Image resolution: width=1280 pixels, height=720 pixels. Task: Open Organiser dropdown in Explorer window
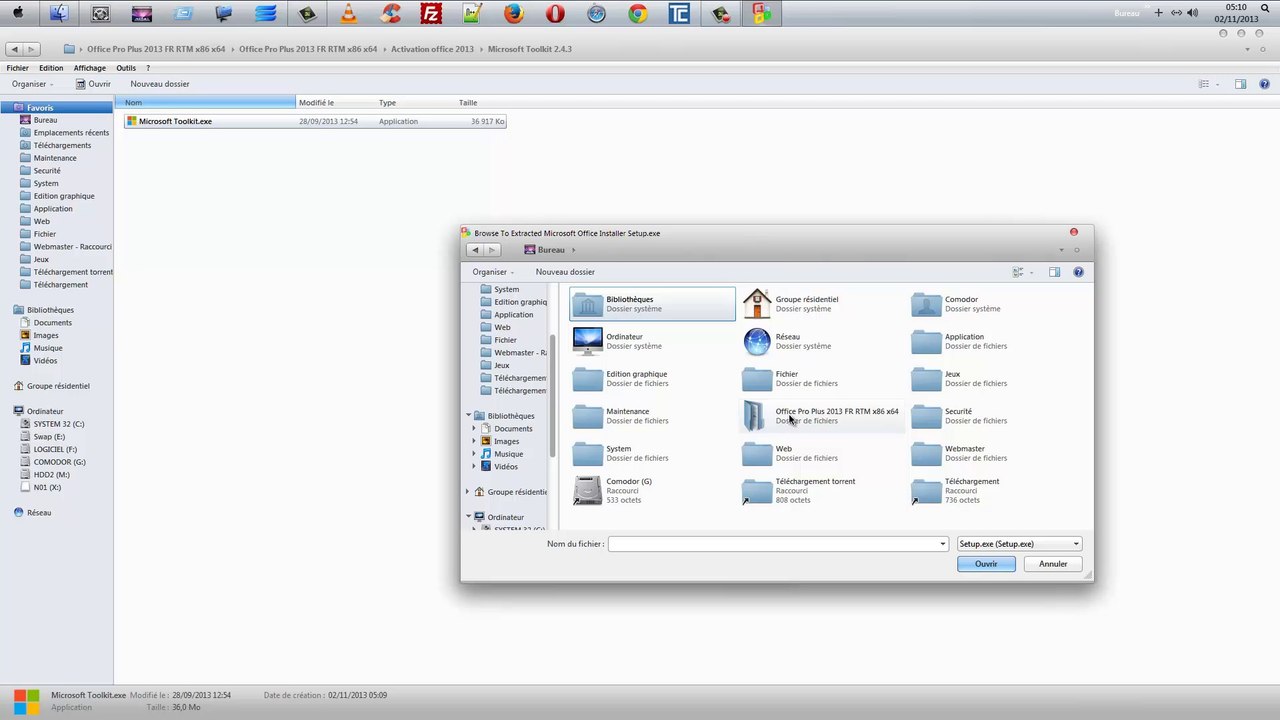33,84
